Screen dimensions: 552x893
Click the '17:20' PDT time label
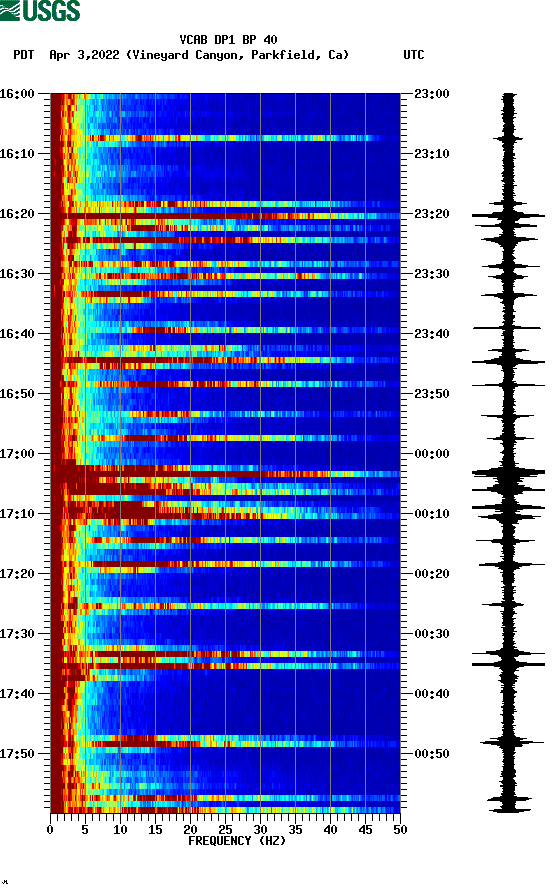click(x=17, y=574)
